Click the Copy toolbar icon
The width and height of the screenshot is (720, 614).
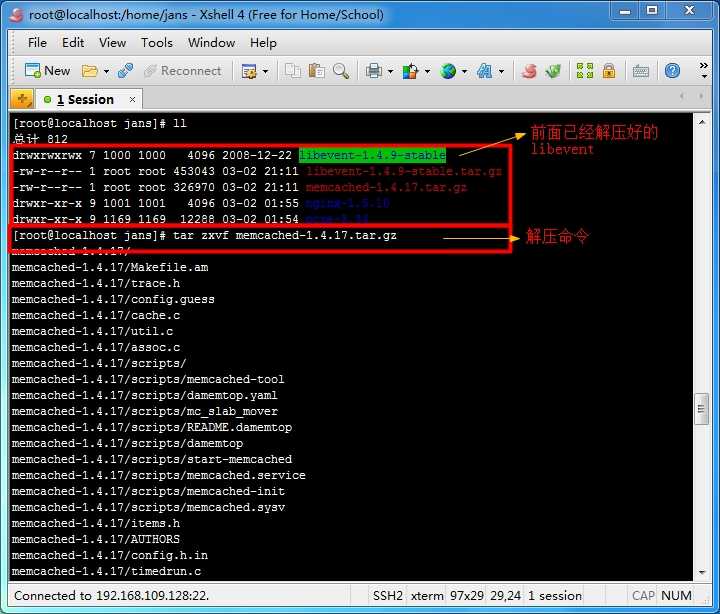click(x=292, y=71)
